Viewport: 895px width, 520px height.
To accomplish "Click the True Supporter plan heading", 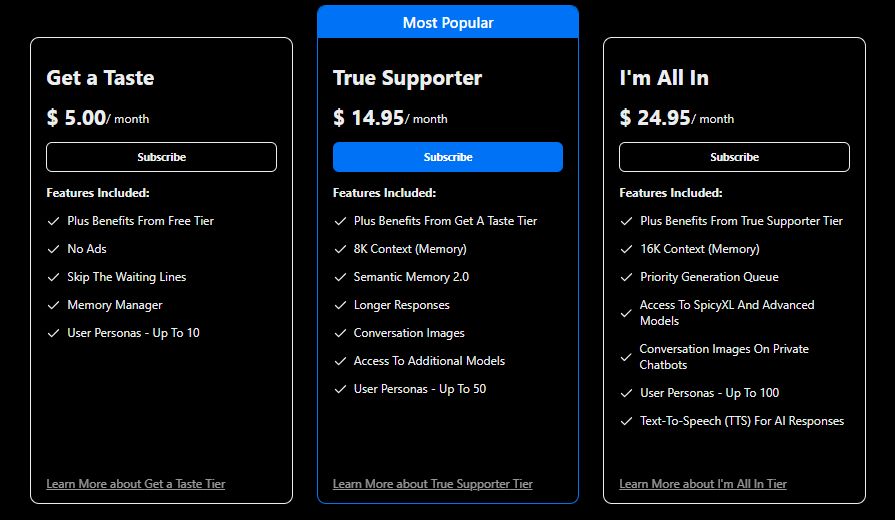I will [407, 78].
